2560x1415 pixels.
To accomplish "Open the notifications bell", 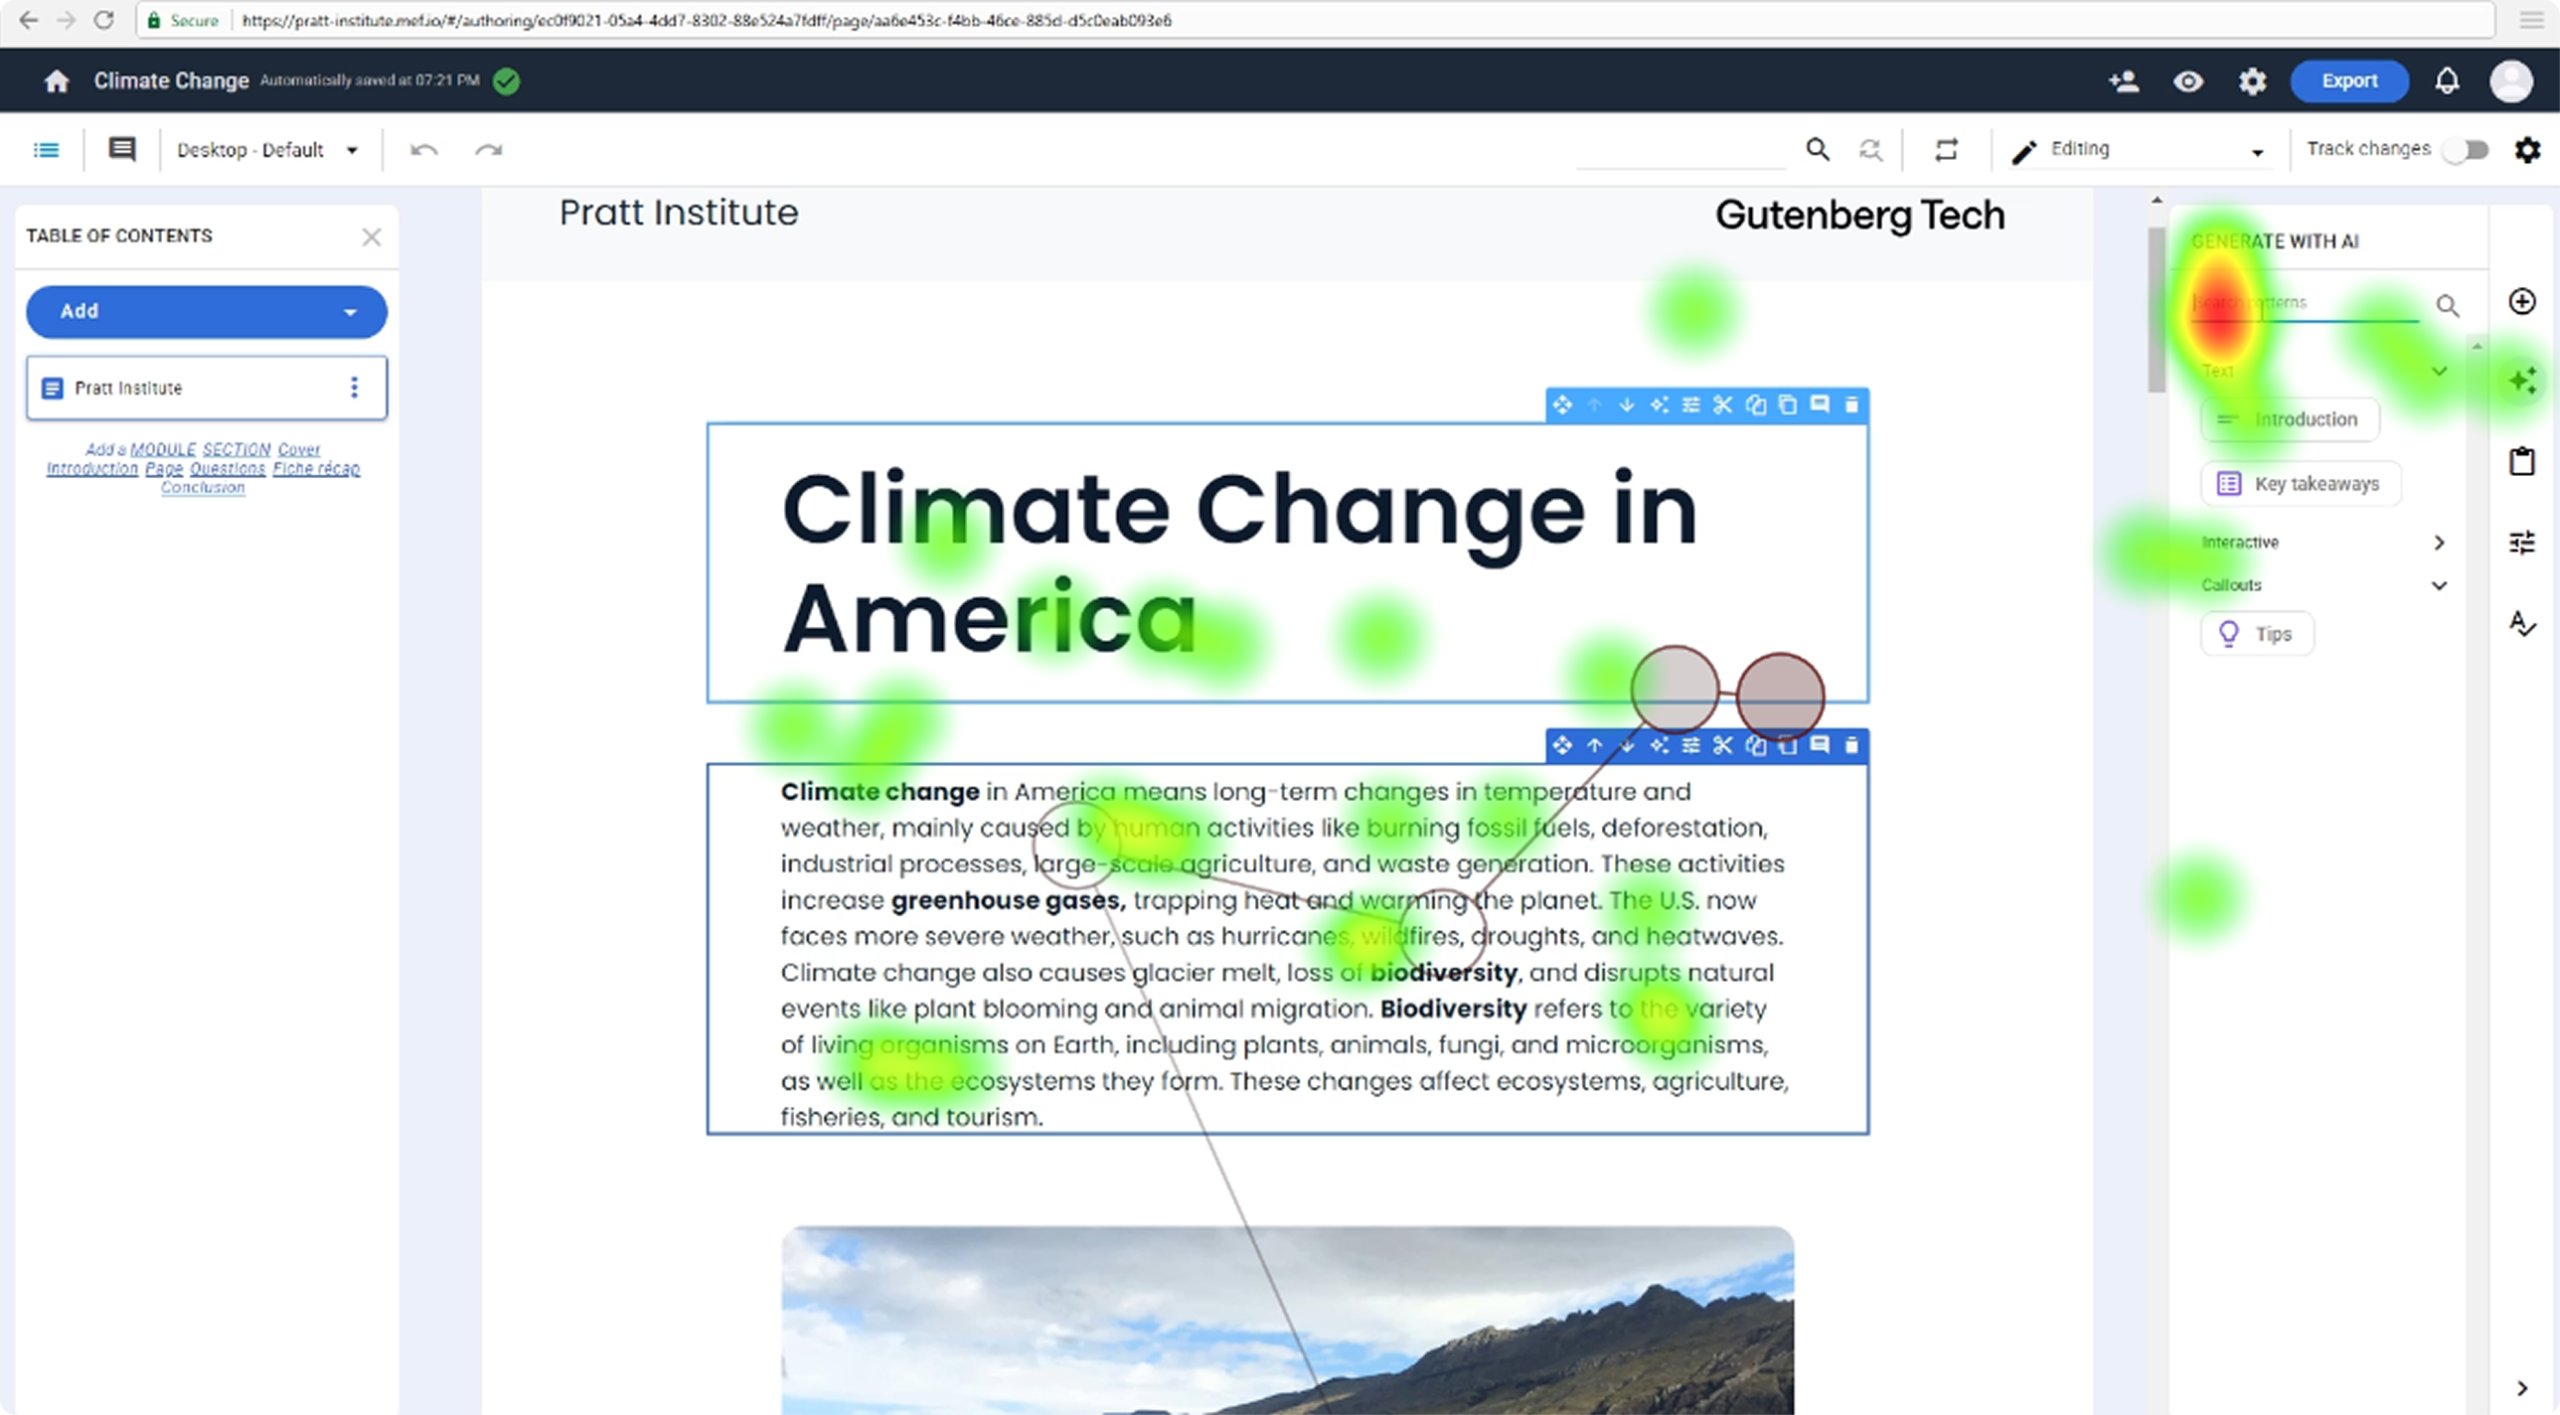I will tap(2447, 81).
